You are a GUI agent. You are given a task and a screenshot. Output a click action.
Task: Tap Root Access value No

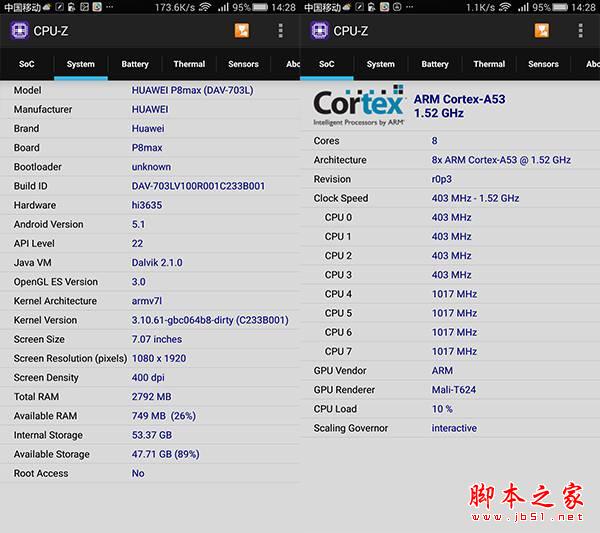coord(138,473)
